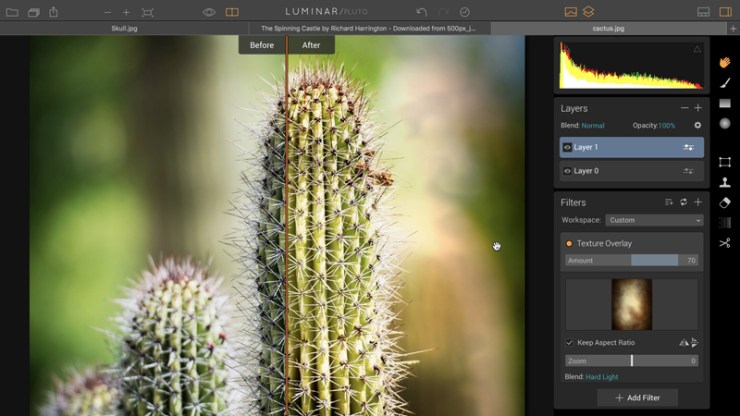Toggle quick preview eye icon
The height and width of the screenshot is (416, 740).
pyautogui.click(x=209, y=12)
